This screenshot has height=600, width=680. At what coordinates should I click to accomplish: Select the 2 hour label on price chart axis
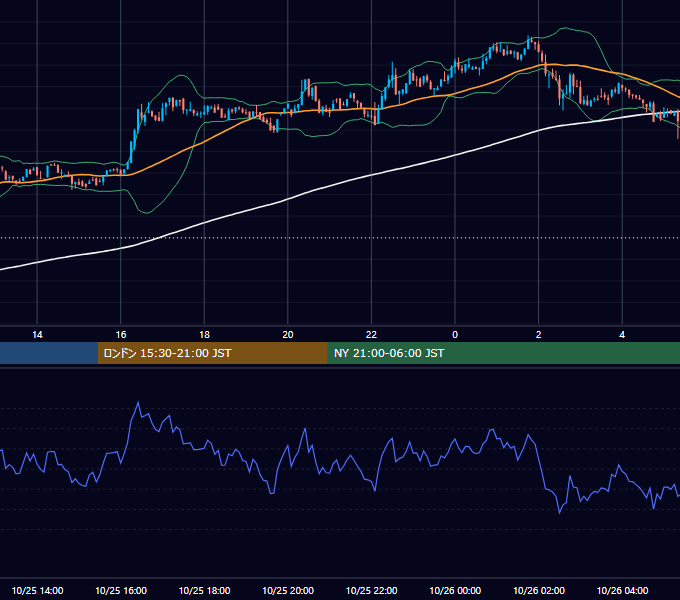pos(539,335)
